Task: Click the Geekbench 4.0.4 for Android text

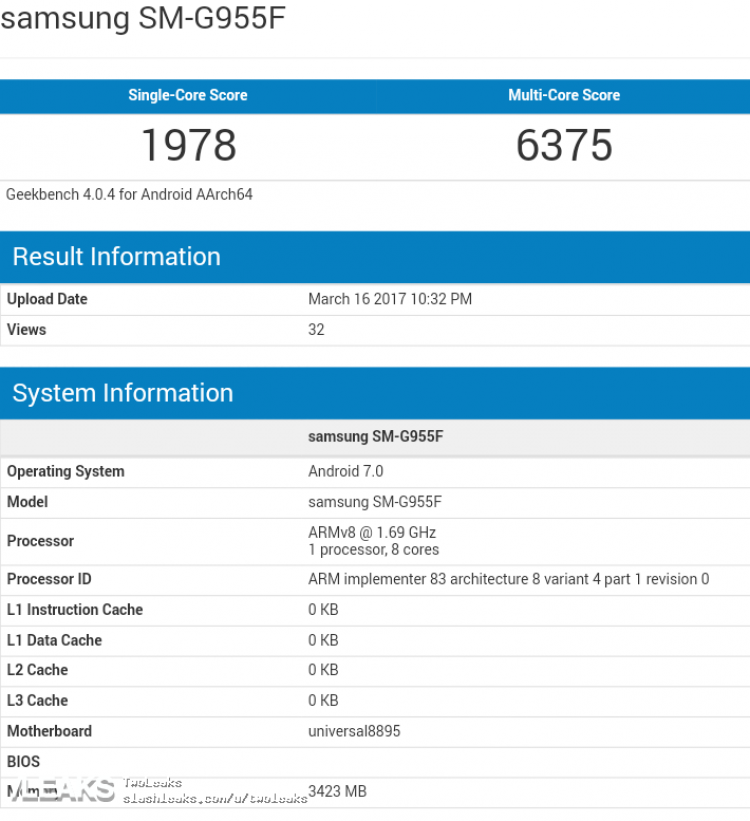Action: pos(129,194)
